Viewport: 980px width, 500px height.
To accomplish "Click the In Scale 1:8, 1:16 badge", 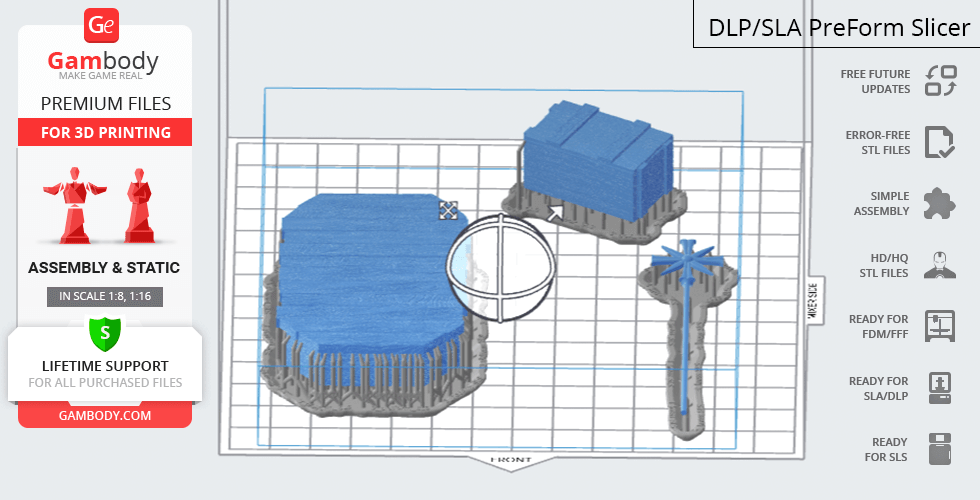I will 104,296.
